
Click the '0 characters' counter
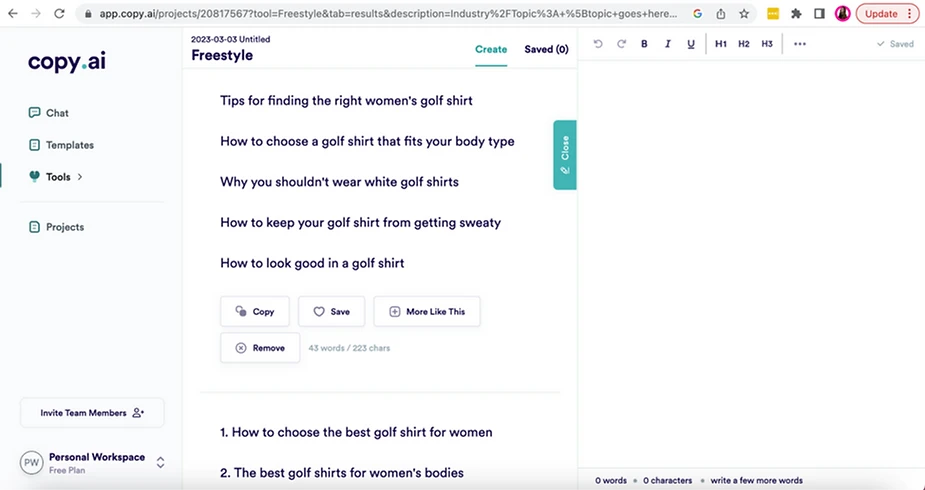point(667,481)
